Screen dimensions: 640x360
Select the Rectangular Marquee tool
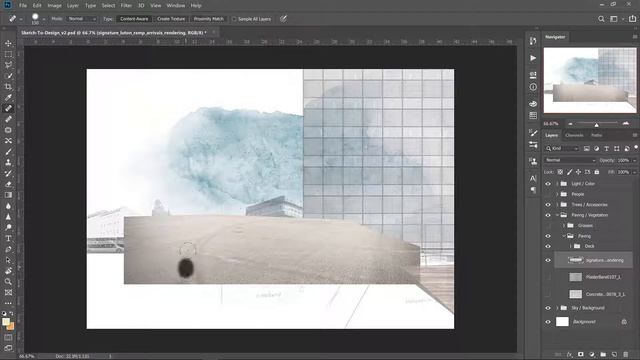click(x=8, y=54)
